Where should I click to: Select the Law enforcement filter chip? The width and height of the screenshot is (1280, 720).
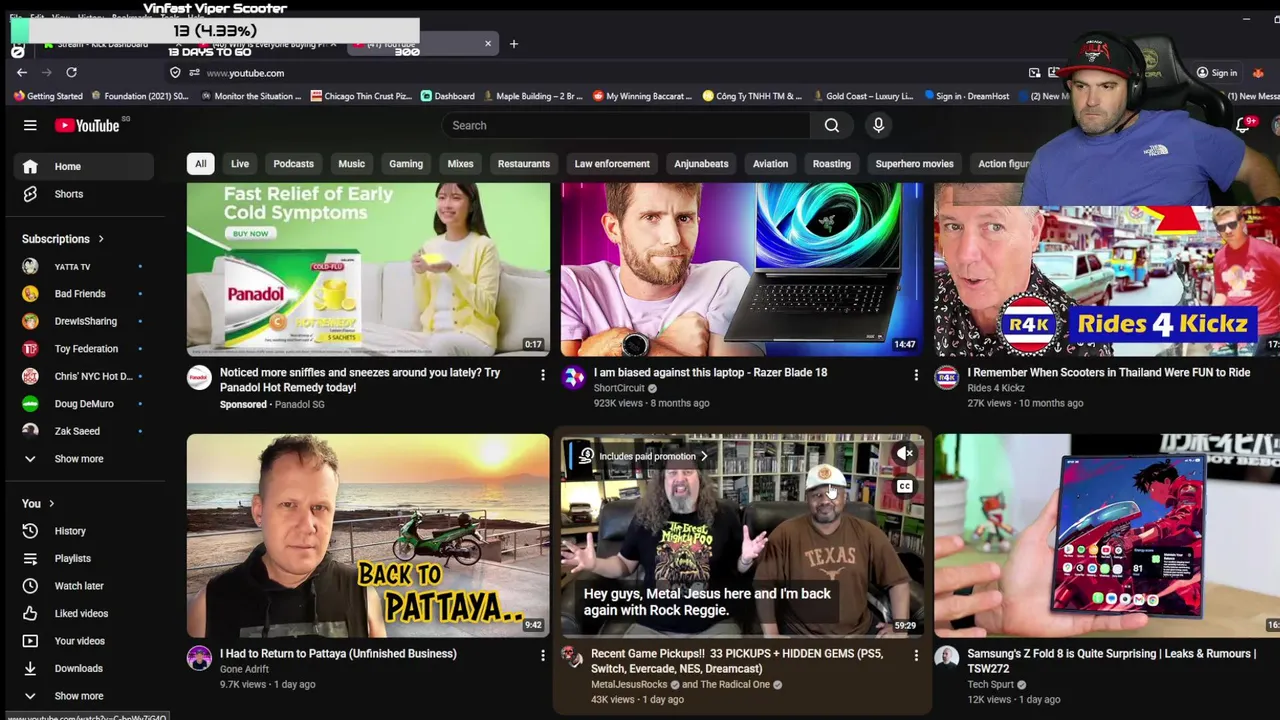click(612, 164)
